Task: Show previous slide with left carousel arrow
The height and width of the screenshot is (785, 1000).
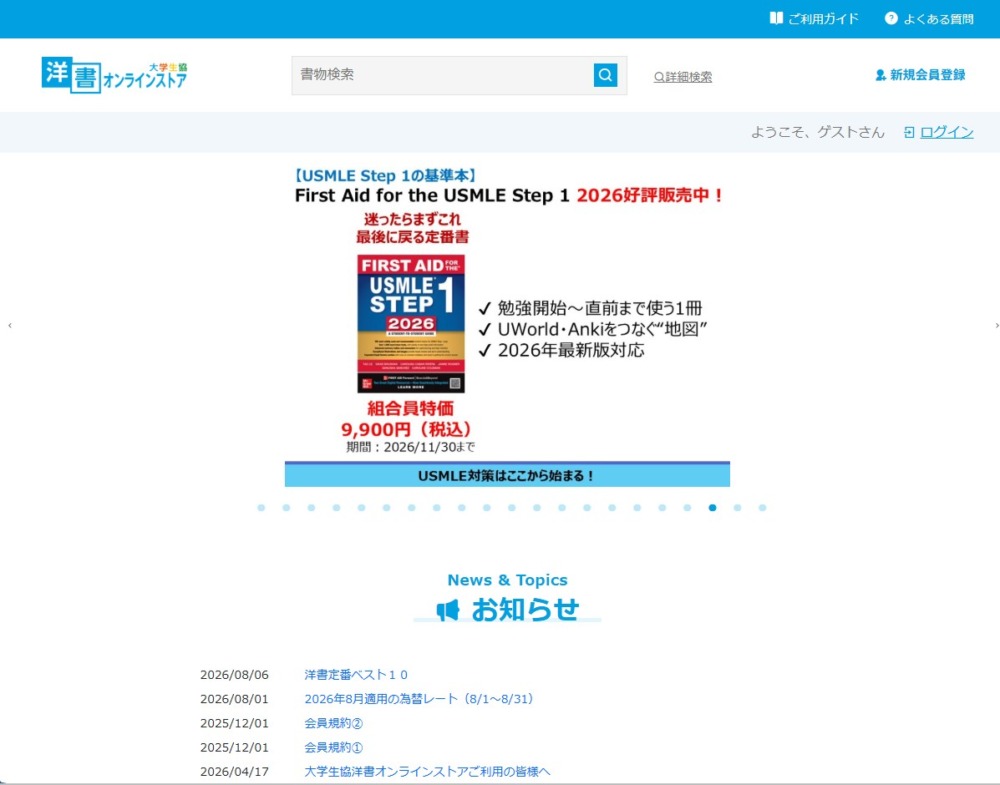Action: pyautogui.click(x=10, y=325)
